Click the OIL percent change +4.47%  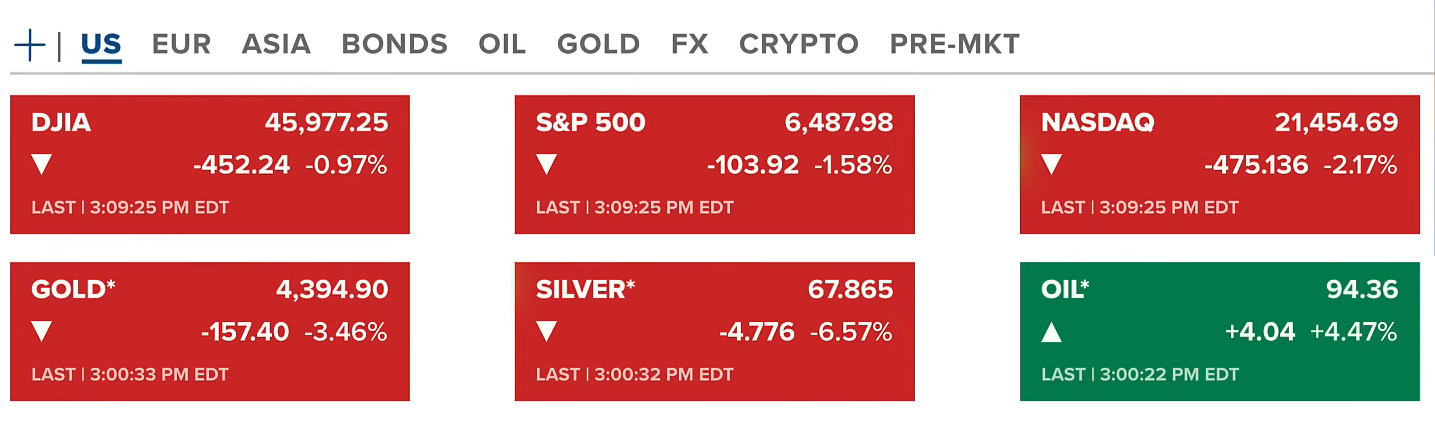pyautogui.click(x=1354, y=332)
